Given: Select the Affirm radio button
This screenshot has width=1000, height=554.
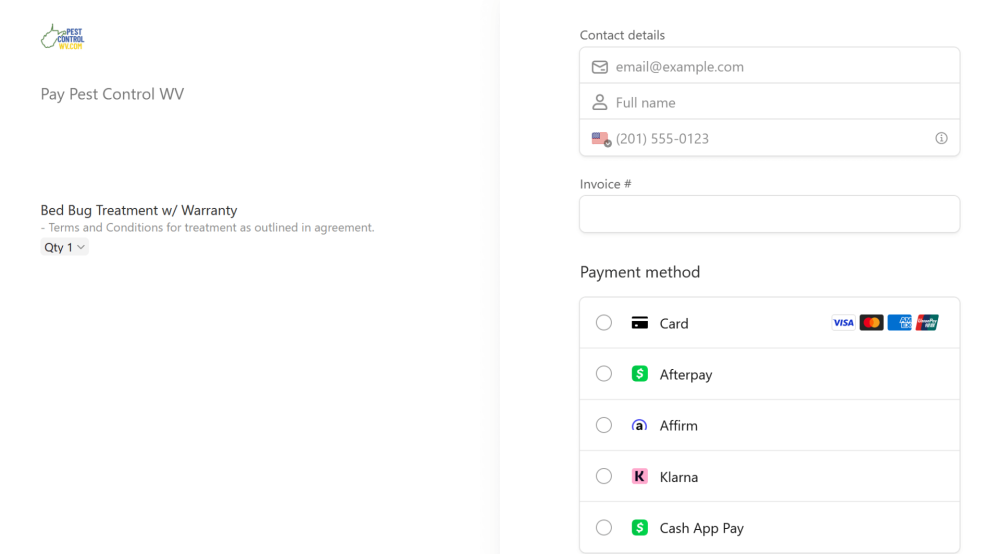Looking at the screenshot, I should coord(604,425).
